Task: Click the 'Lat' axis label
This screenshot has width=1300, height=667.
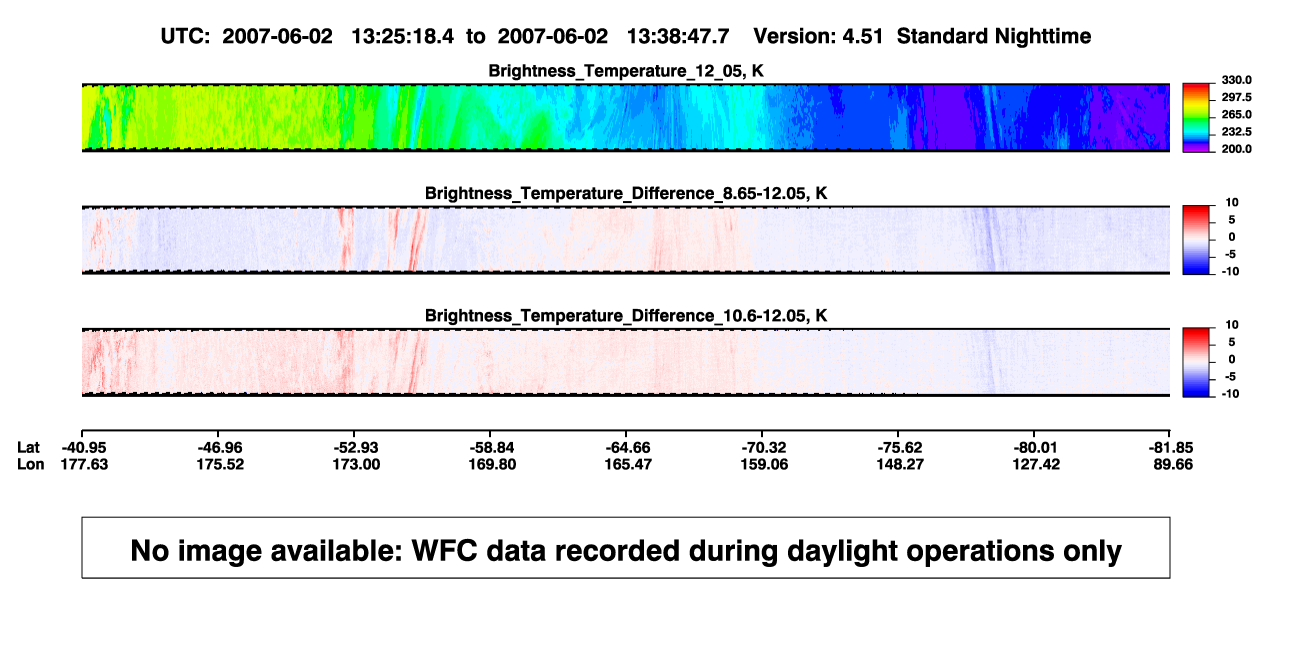Action: 29,447
